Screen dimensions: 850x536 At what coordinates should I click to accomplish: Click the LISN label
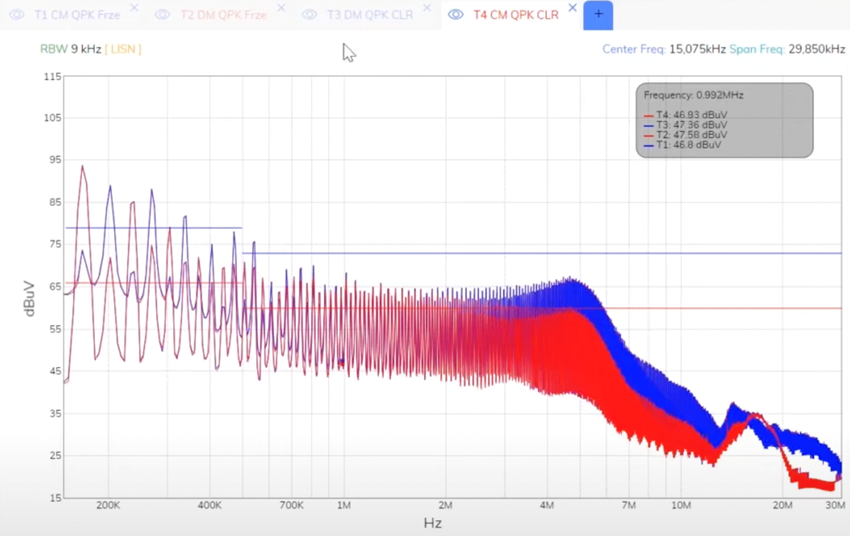[123, 49]
